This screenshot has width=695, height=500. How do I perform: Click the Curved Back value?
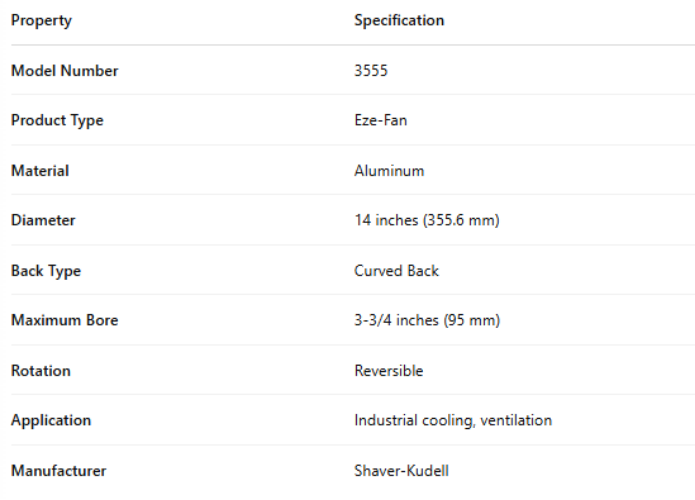click(x=396, y=271)
